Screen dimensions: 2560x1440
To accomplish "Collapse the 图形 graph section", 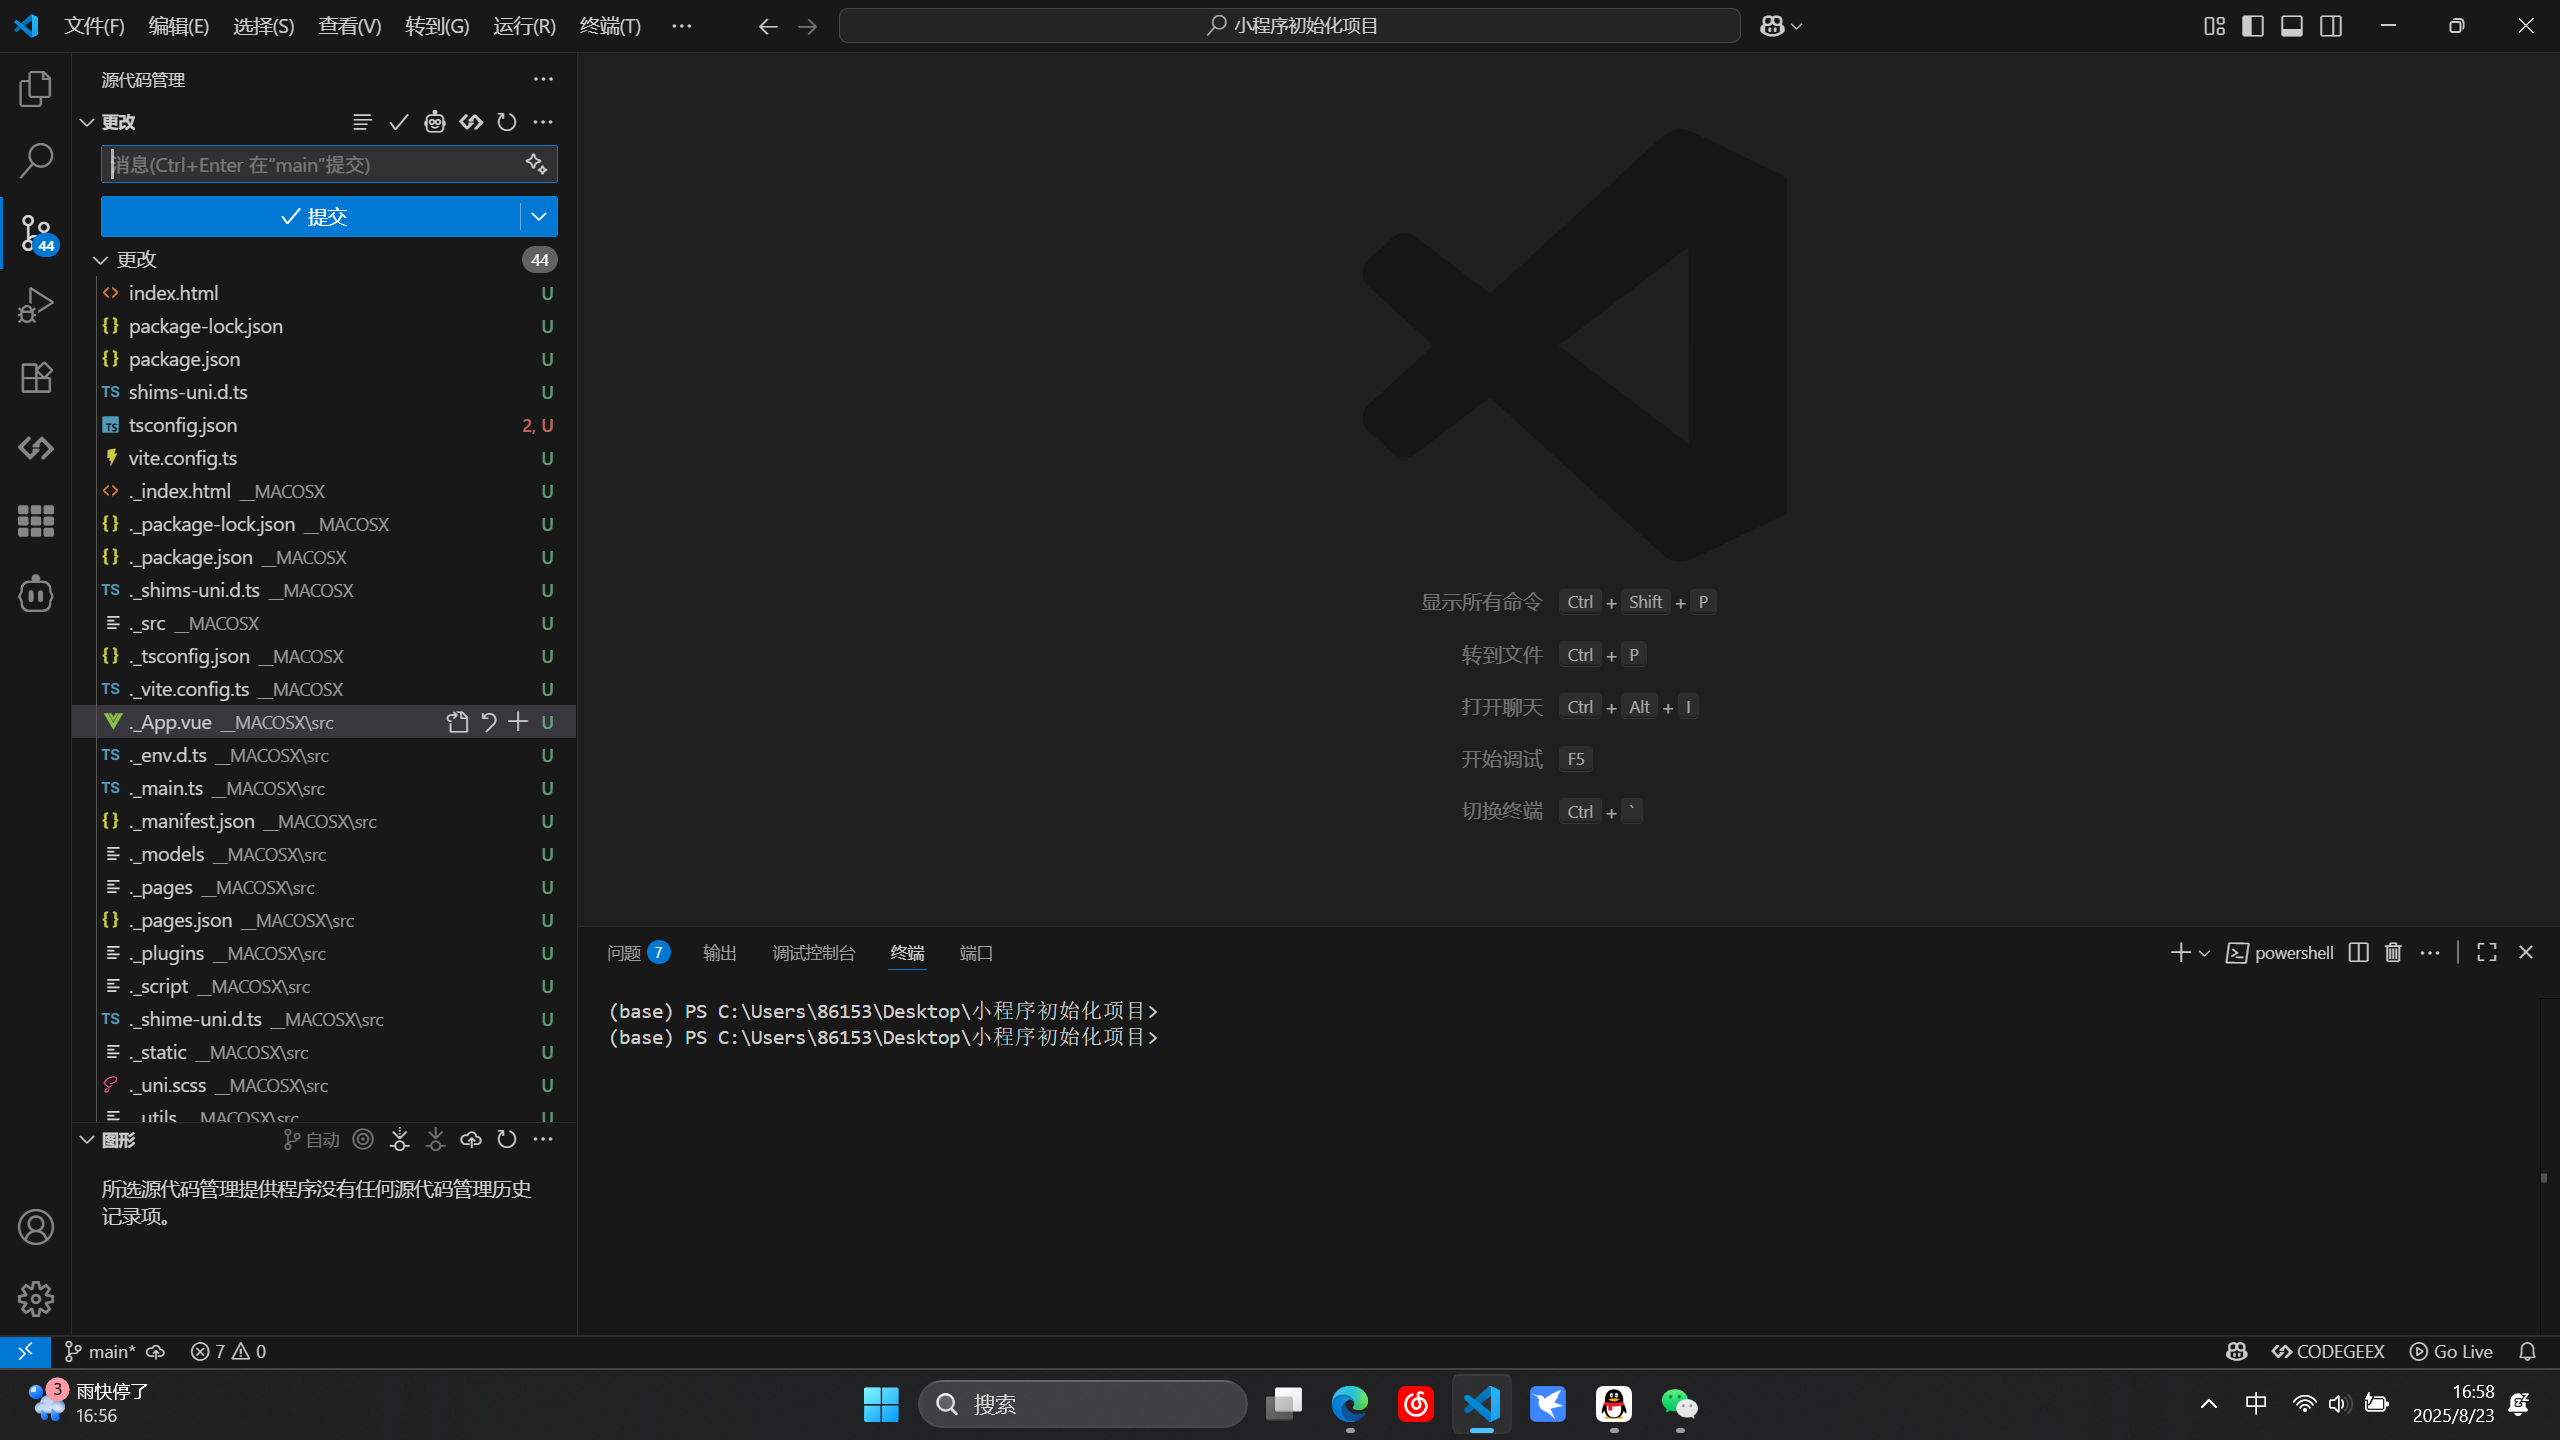I will 87,1140.
